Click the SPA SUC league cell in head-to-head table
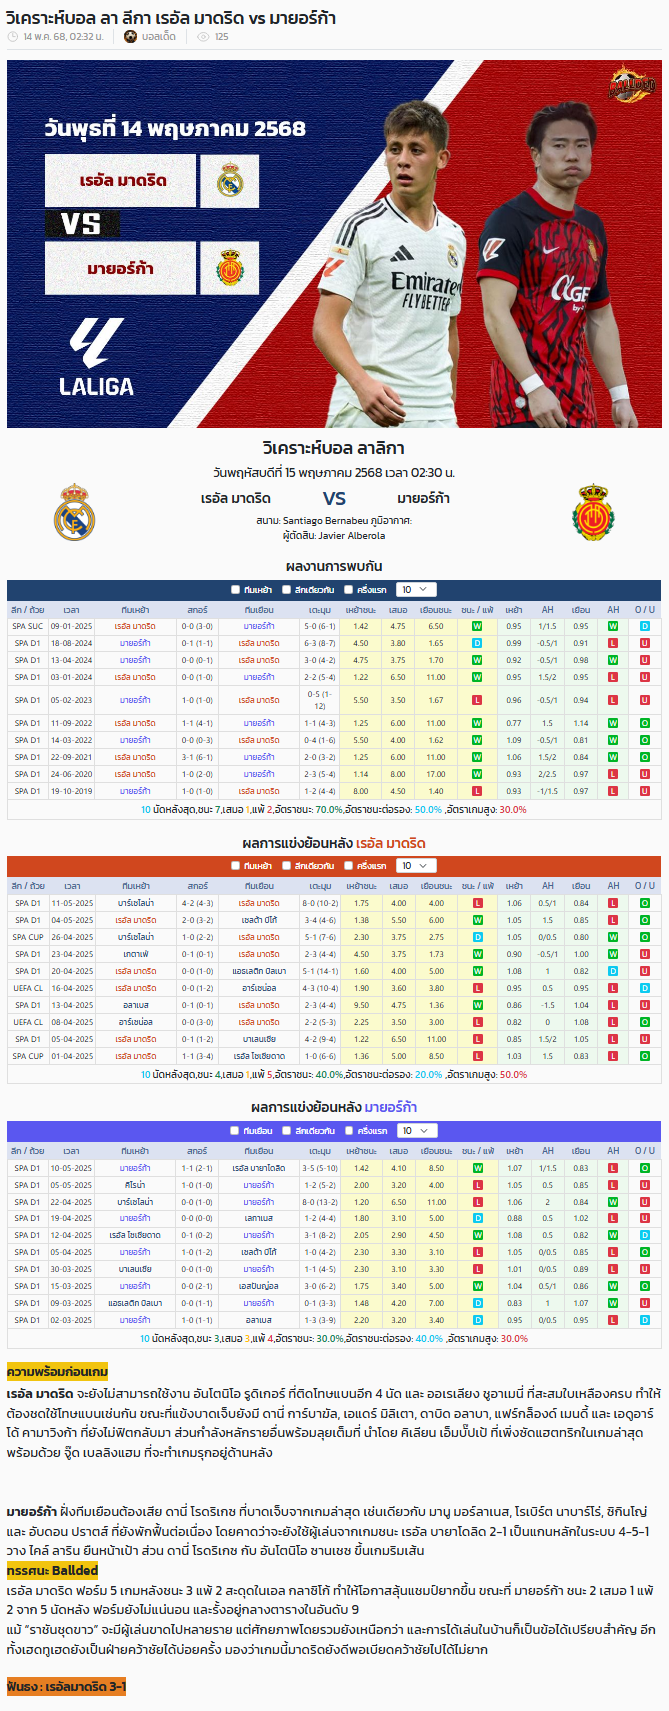 (28, 627)
